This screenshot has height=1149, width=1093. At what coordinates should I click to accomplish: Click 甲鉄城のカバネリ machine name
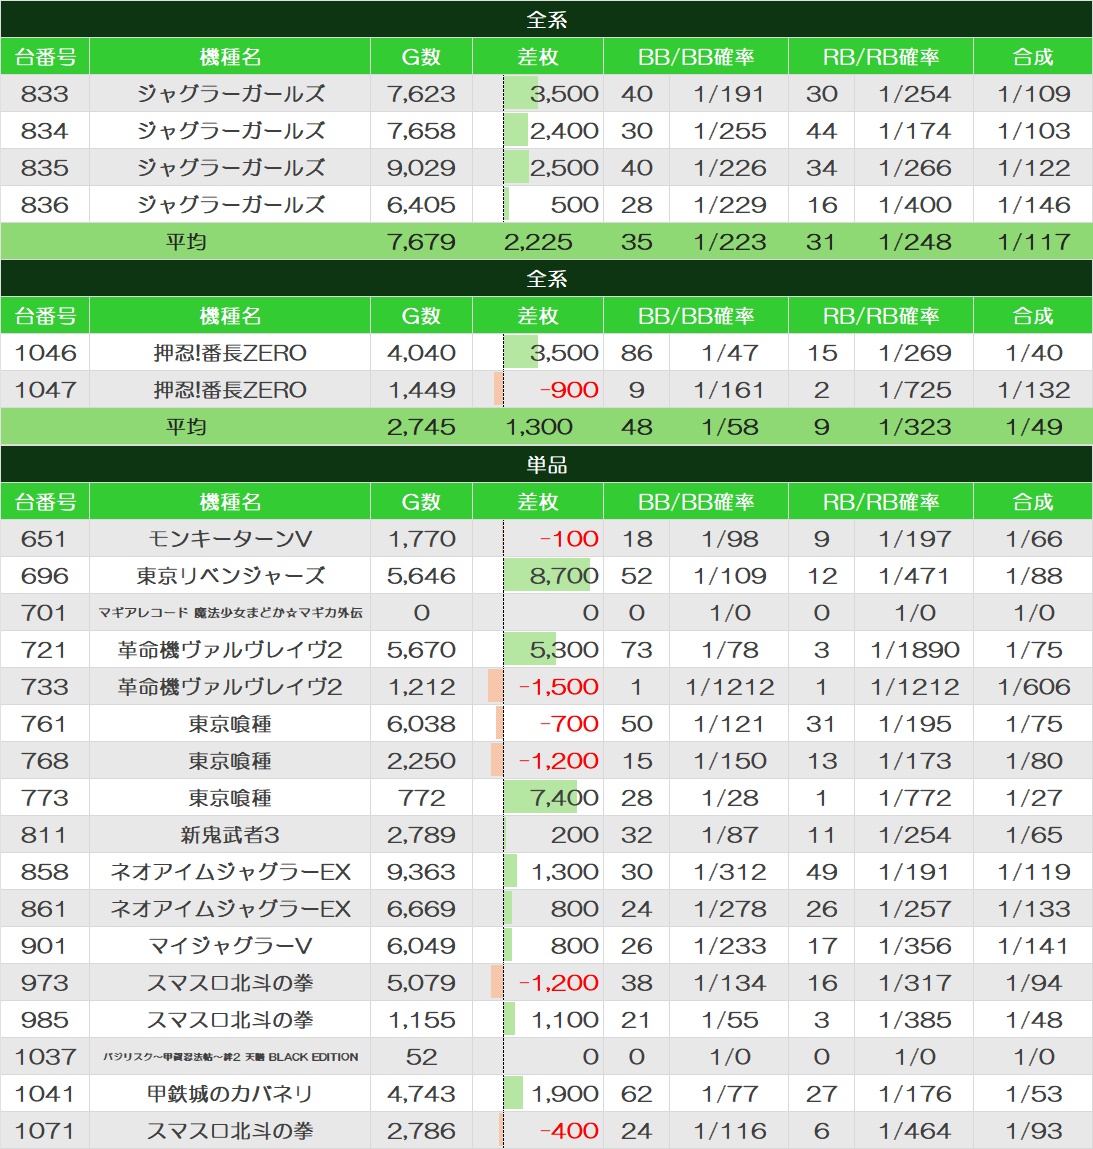tap(230, 1093)
